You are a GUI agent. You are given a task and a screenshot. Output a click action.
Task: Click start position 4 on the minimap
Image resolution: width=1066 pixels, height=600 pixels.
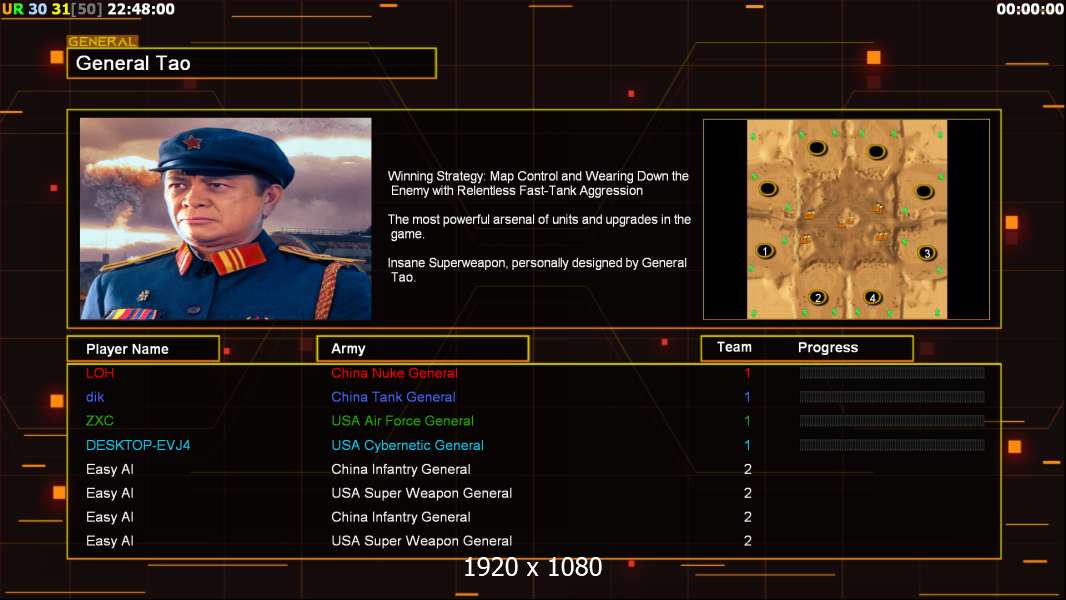click(872, 297)
